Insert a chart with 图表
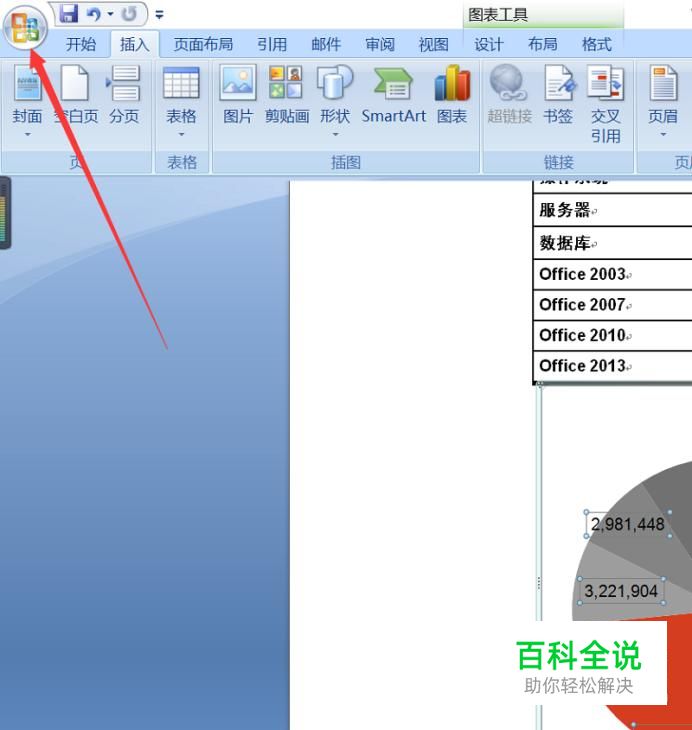The image size is (692, 730). (x=452, y=94)
